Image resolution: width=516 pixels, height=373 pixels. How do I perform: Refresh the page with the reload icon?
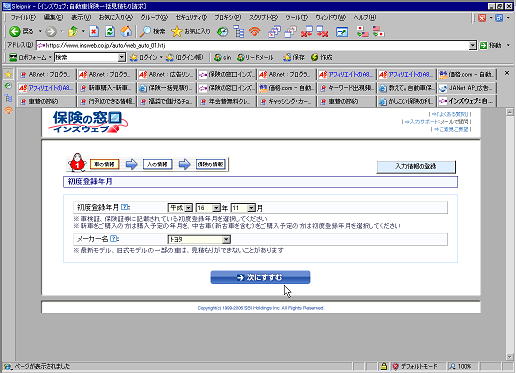(110, 32)
